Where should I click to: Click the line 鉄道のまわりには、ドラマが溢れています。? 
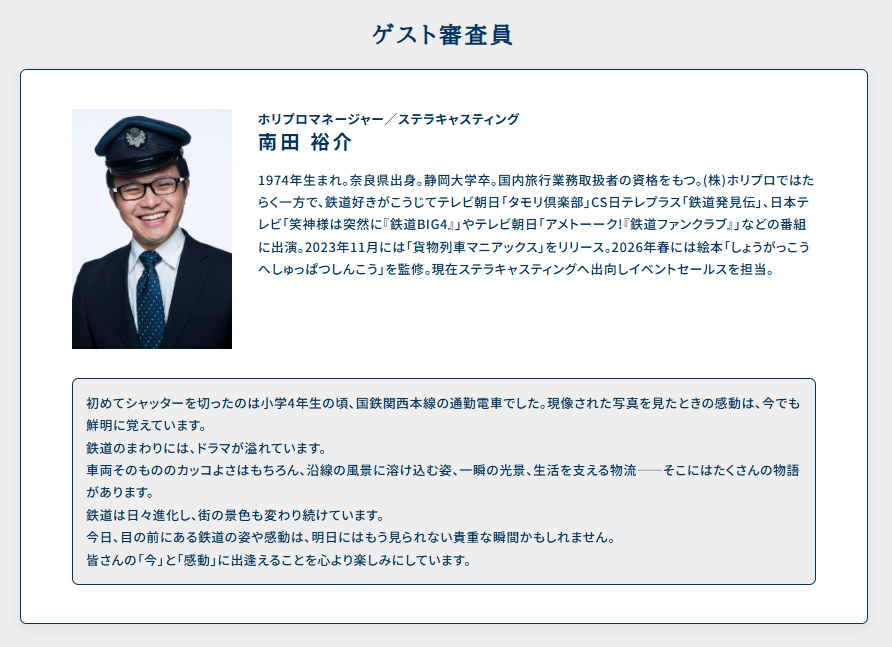click(x=207, y=448)
